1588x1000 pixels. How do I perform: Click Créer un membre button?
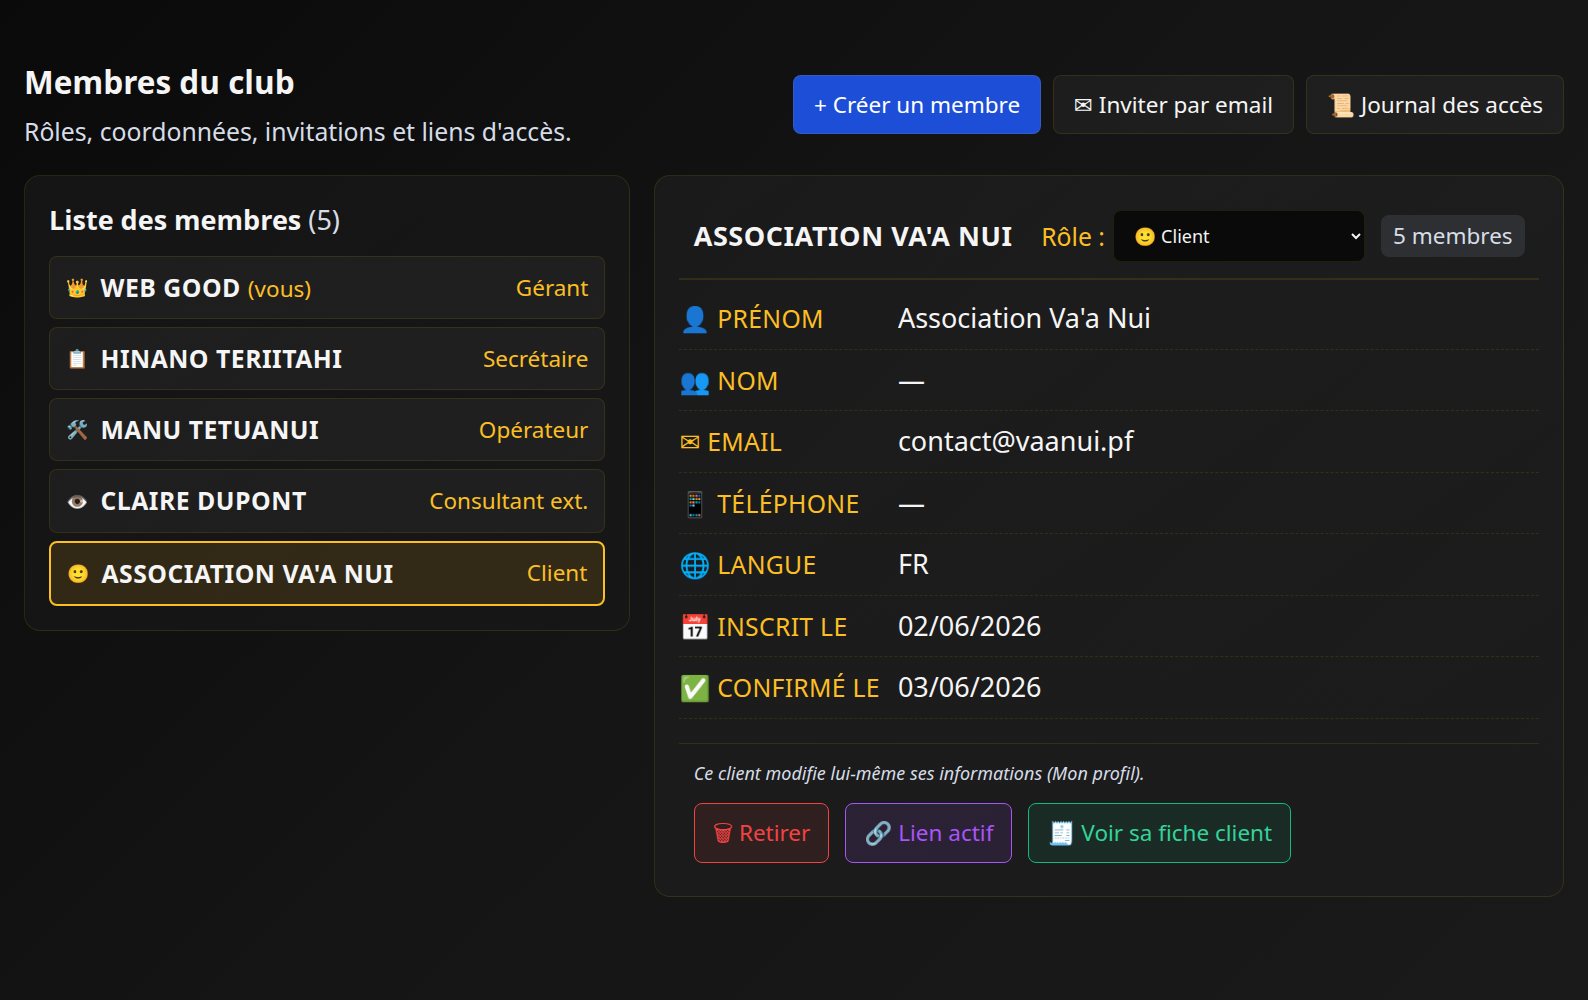[917, 105]
